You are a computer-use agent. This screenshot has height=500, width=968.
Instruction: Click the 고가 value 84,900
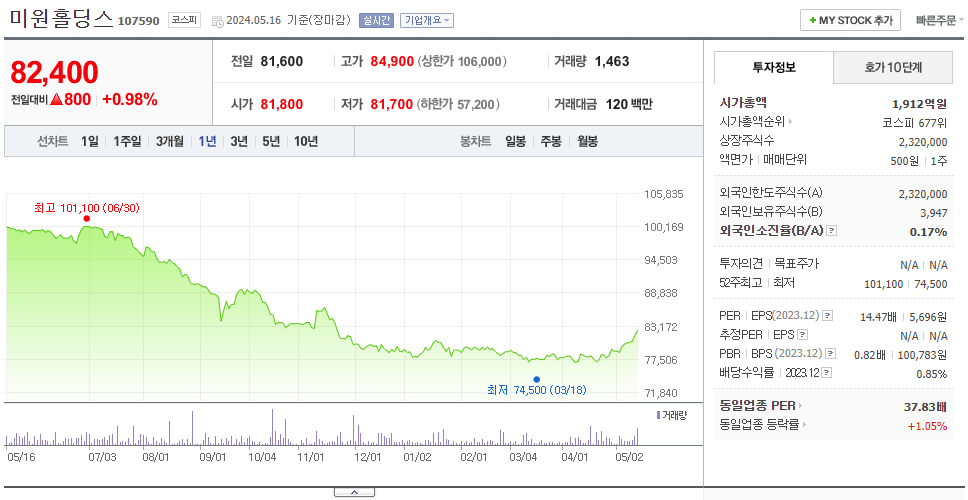coord(392,62)
